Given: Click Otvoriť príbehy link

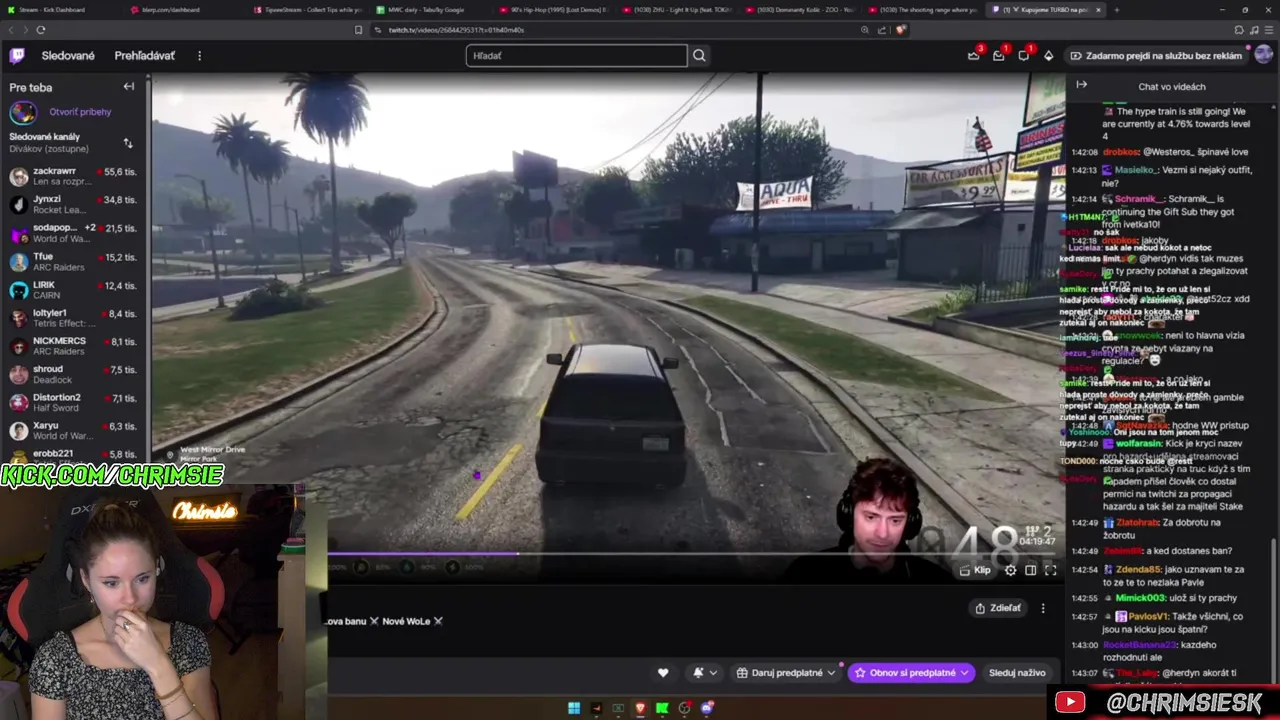Looking at the screenshot, I should coord(80,112).
